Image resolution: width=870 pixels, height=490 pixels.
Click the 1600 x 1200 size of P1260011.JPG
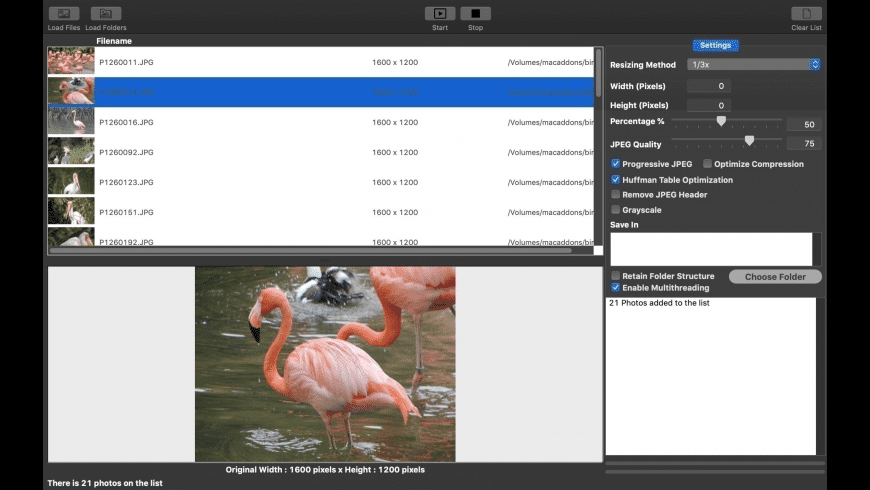pos(395,62)
